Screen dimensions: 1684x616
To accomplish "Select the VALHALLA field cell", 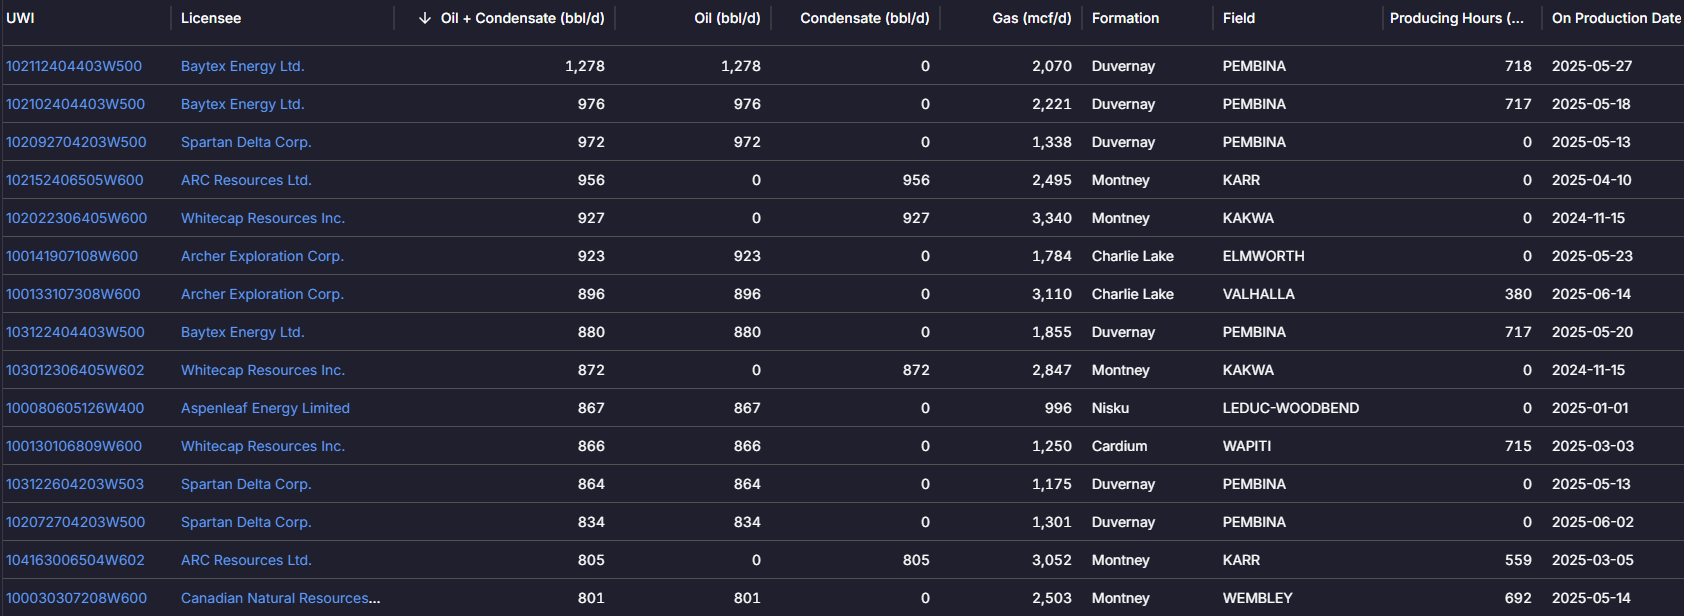I will (1259, 294).
